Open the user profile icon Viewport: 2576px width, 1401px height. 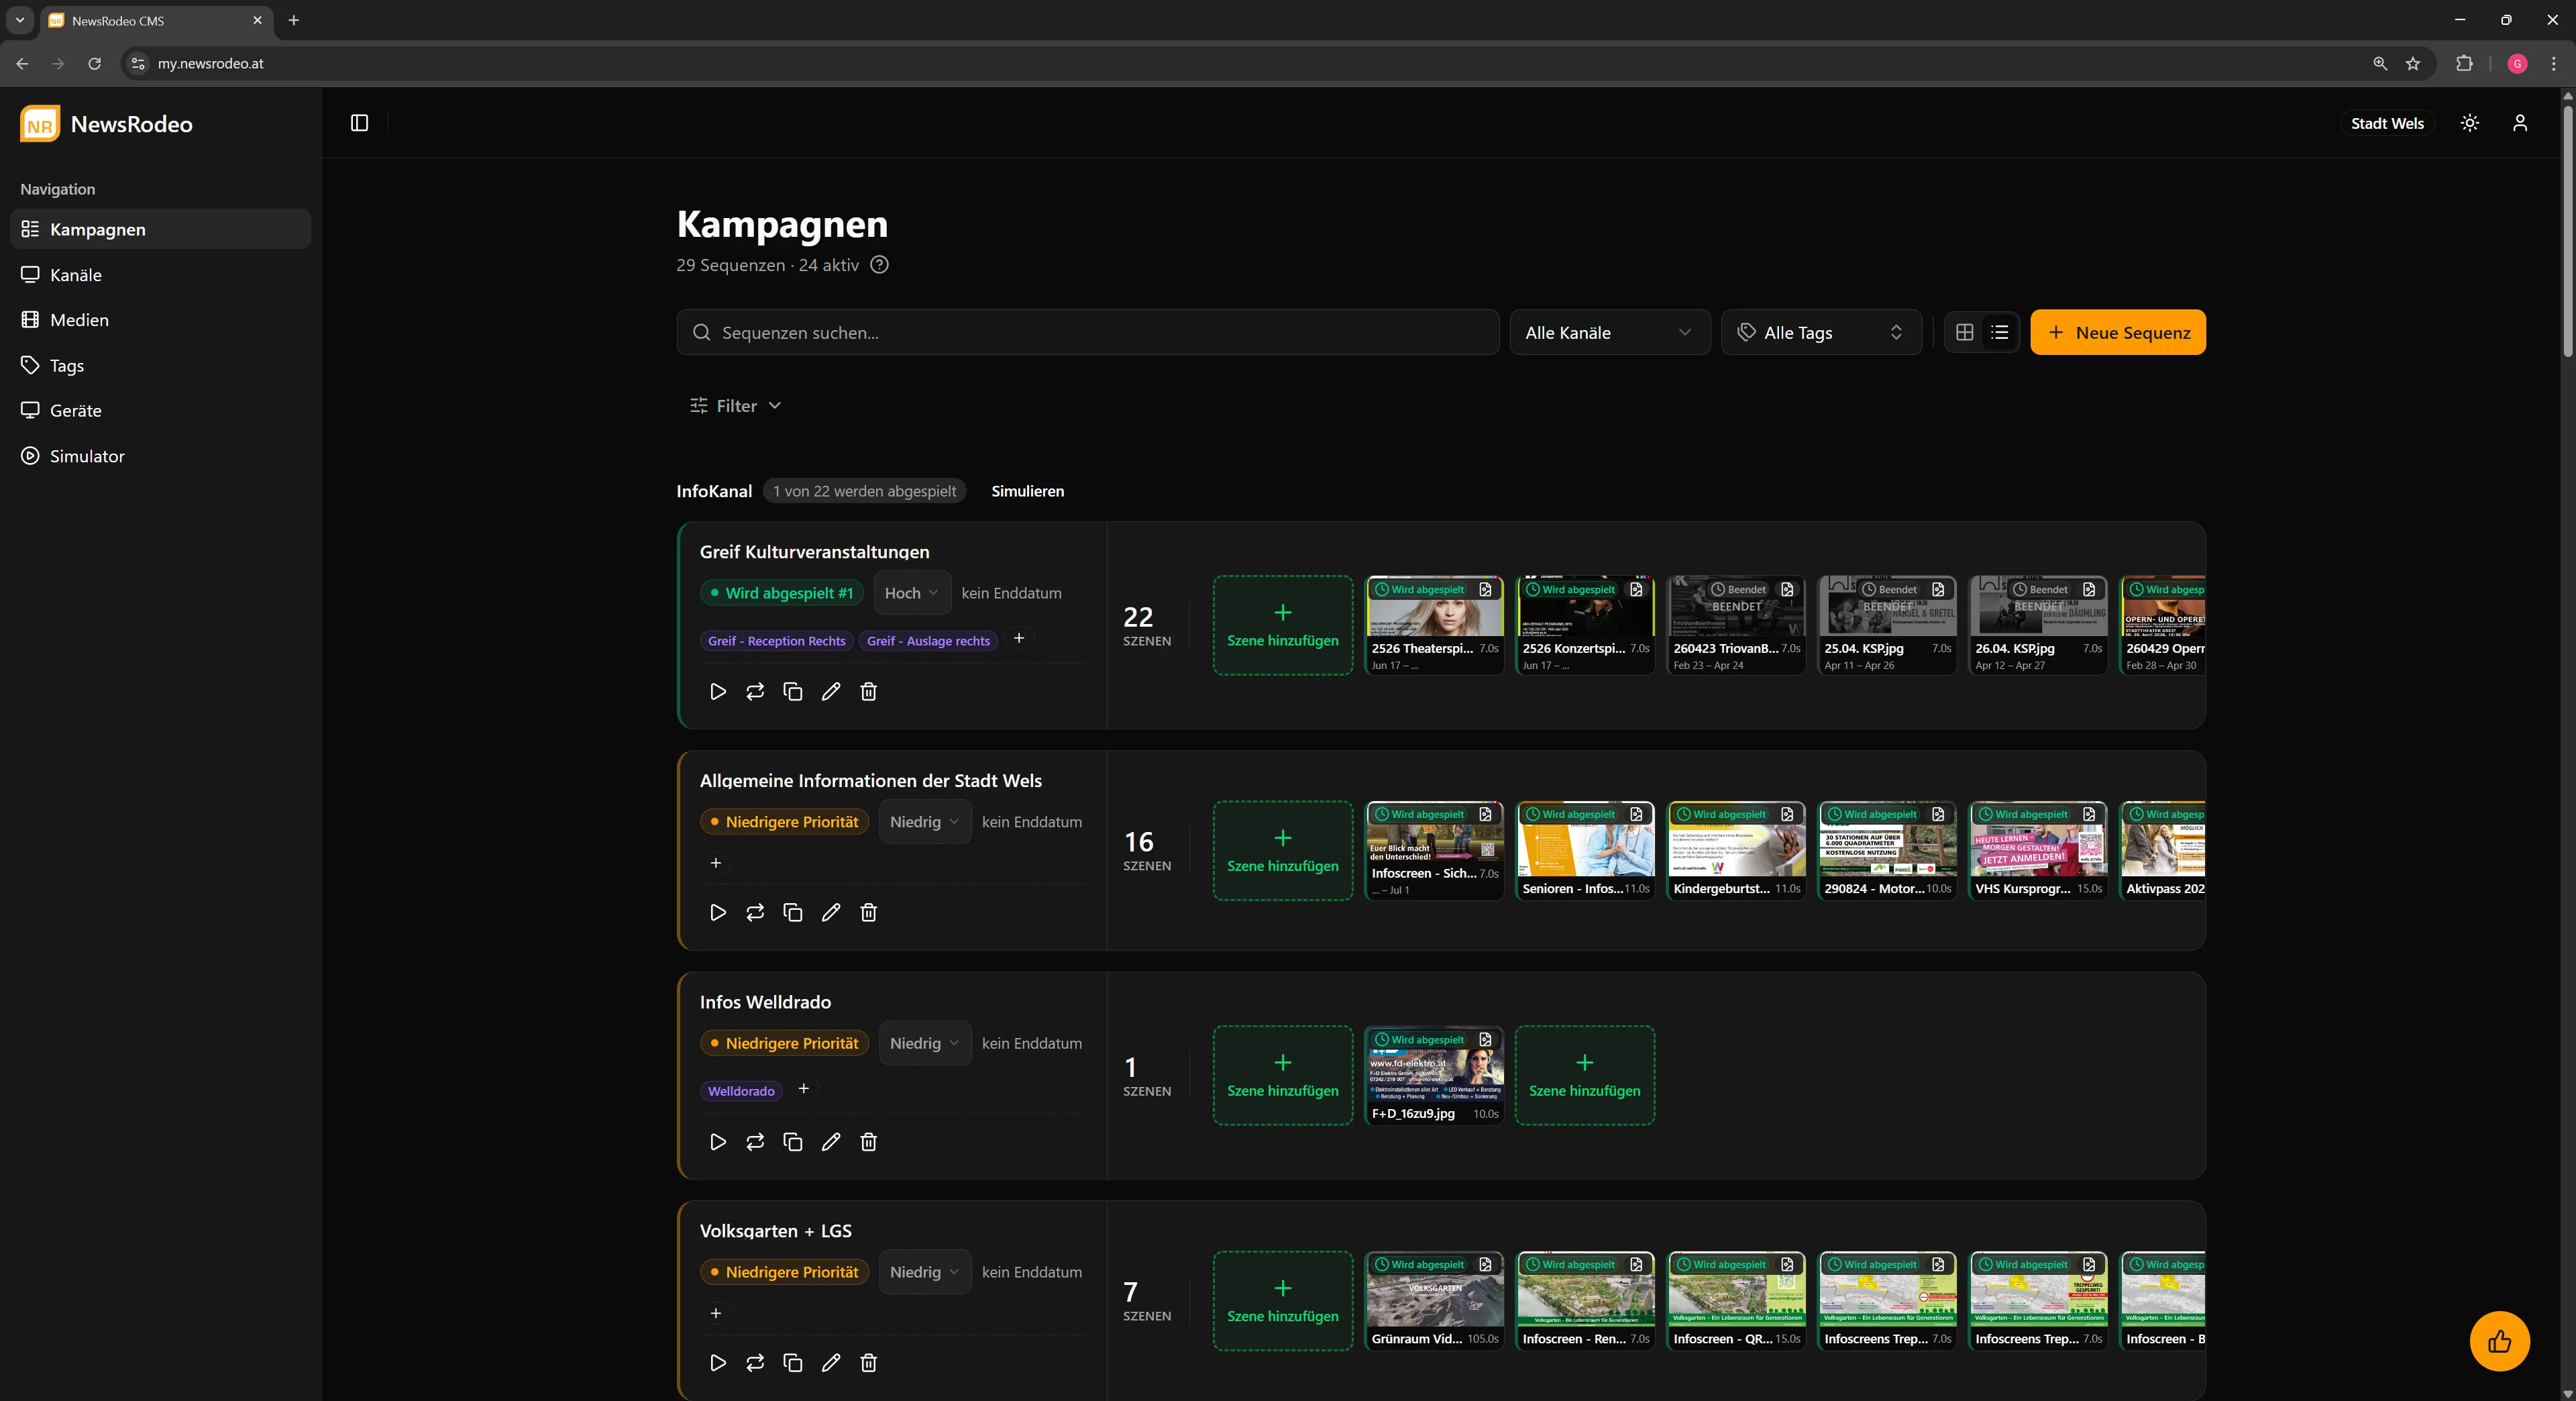2519,123
